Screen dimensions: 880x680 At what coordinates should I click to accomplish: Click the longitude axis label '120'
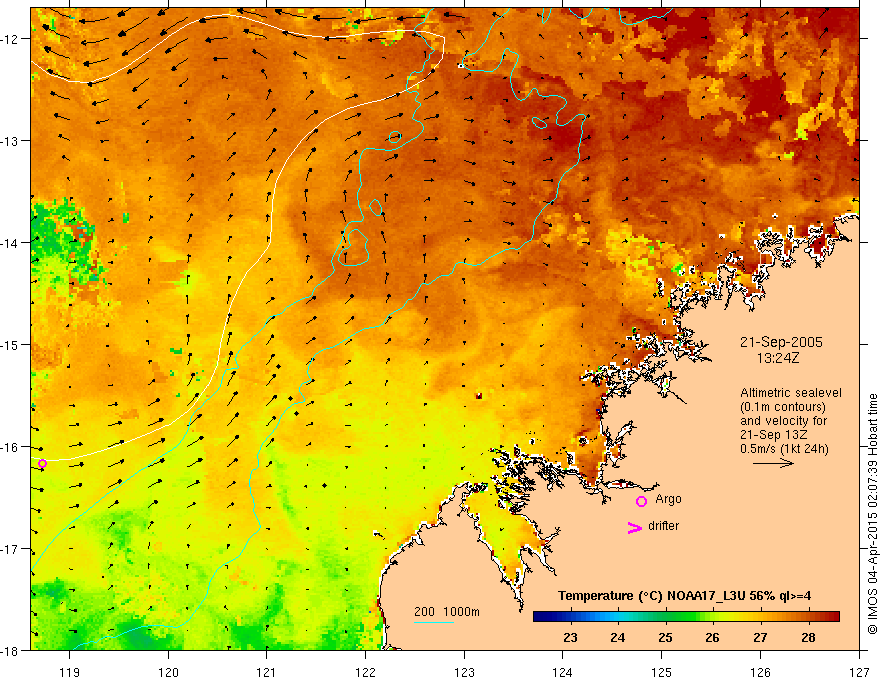168,672
